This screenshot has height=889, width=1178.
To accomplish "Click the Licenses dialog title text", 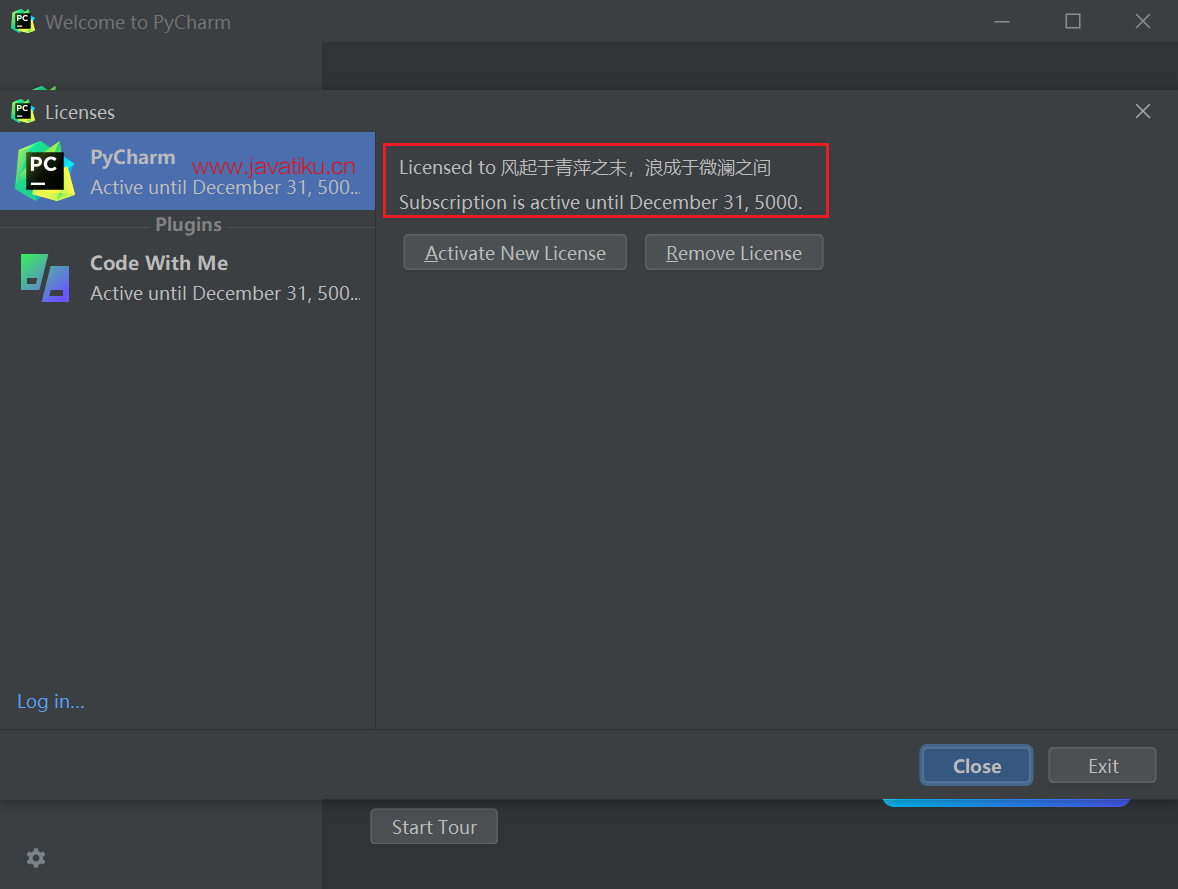I will point(80,113).
